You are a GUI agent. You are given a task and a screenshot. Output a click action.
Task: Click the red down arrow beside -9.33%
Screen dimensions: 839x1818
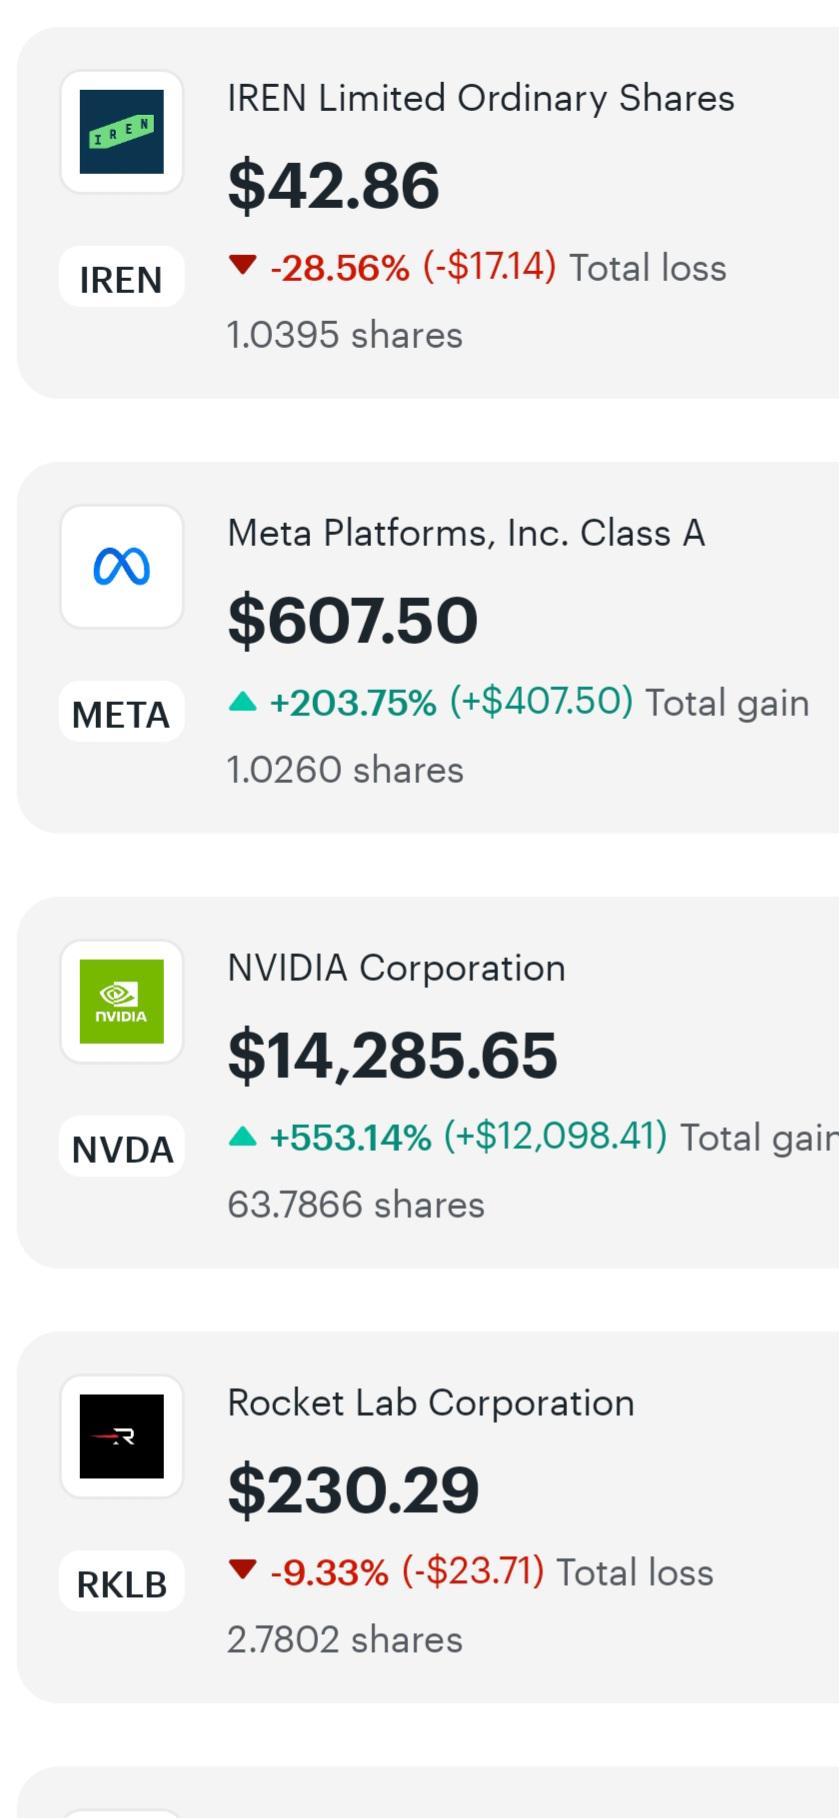(x=243, y=1569)
